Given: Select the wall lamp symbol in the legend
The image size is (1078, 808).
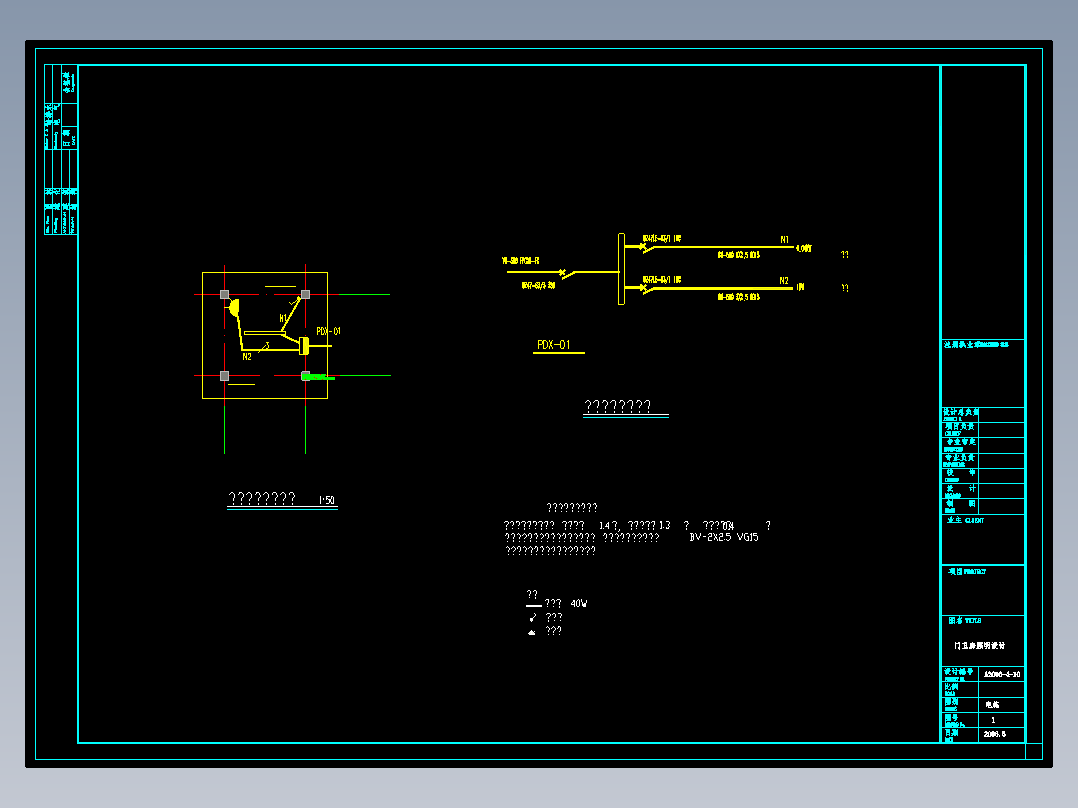Looking at the screenshot, I should pos(531,632).
